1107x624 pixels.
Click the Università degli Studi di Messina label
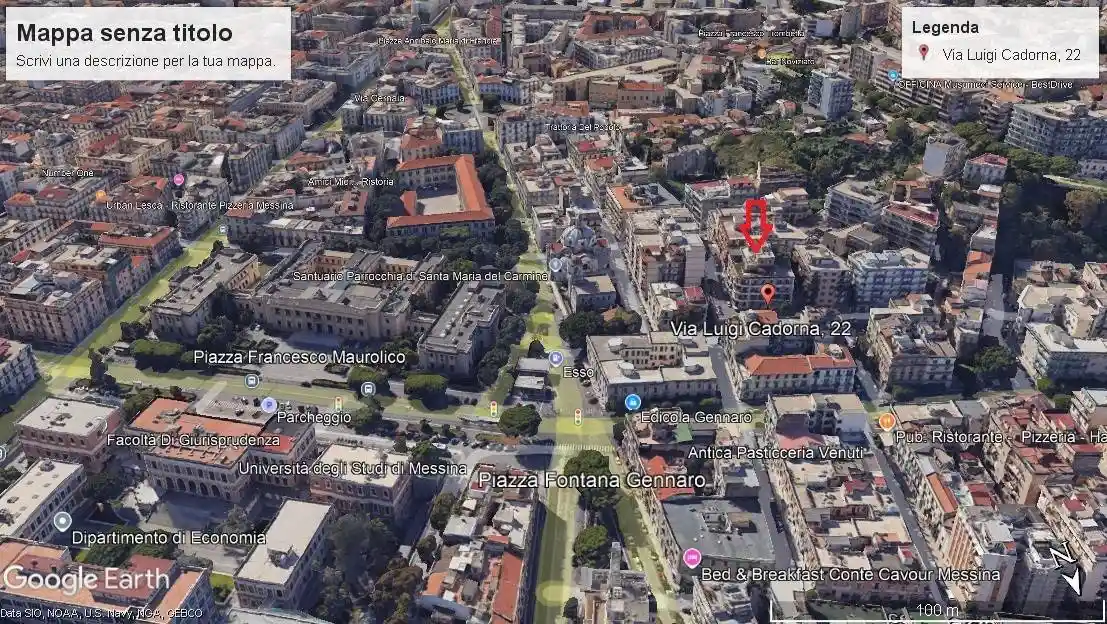(x=353, y=468)
